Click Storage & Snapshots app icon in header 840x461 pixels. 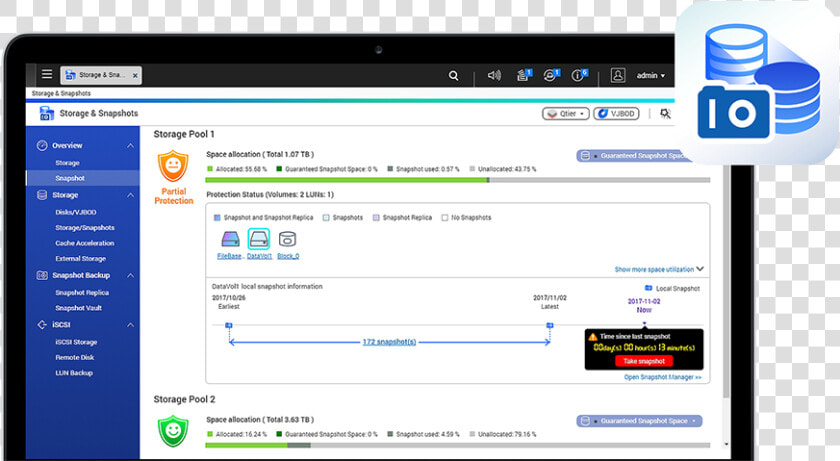pos(47,113)
